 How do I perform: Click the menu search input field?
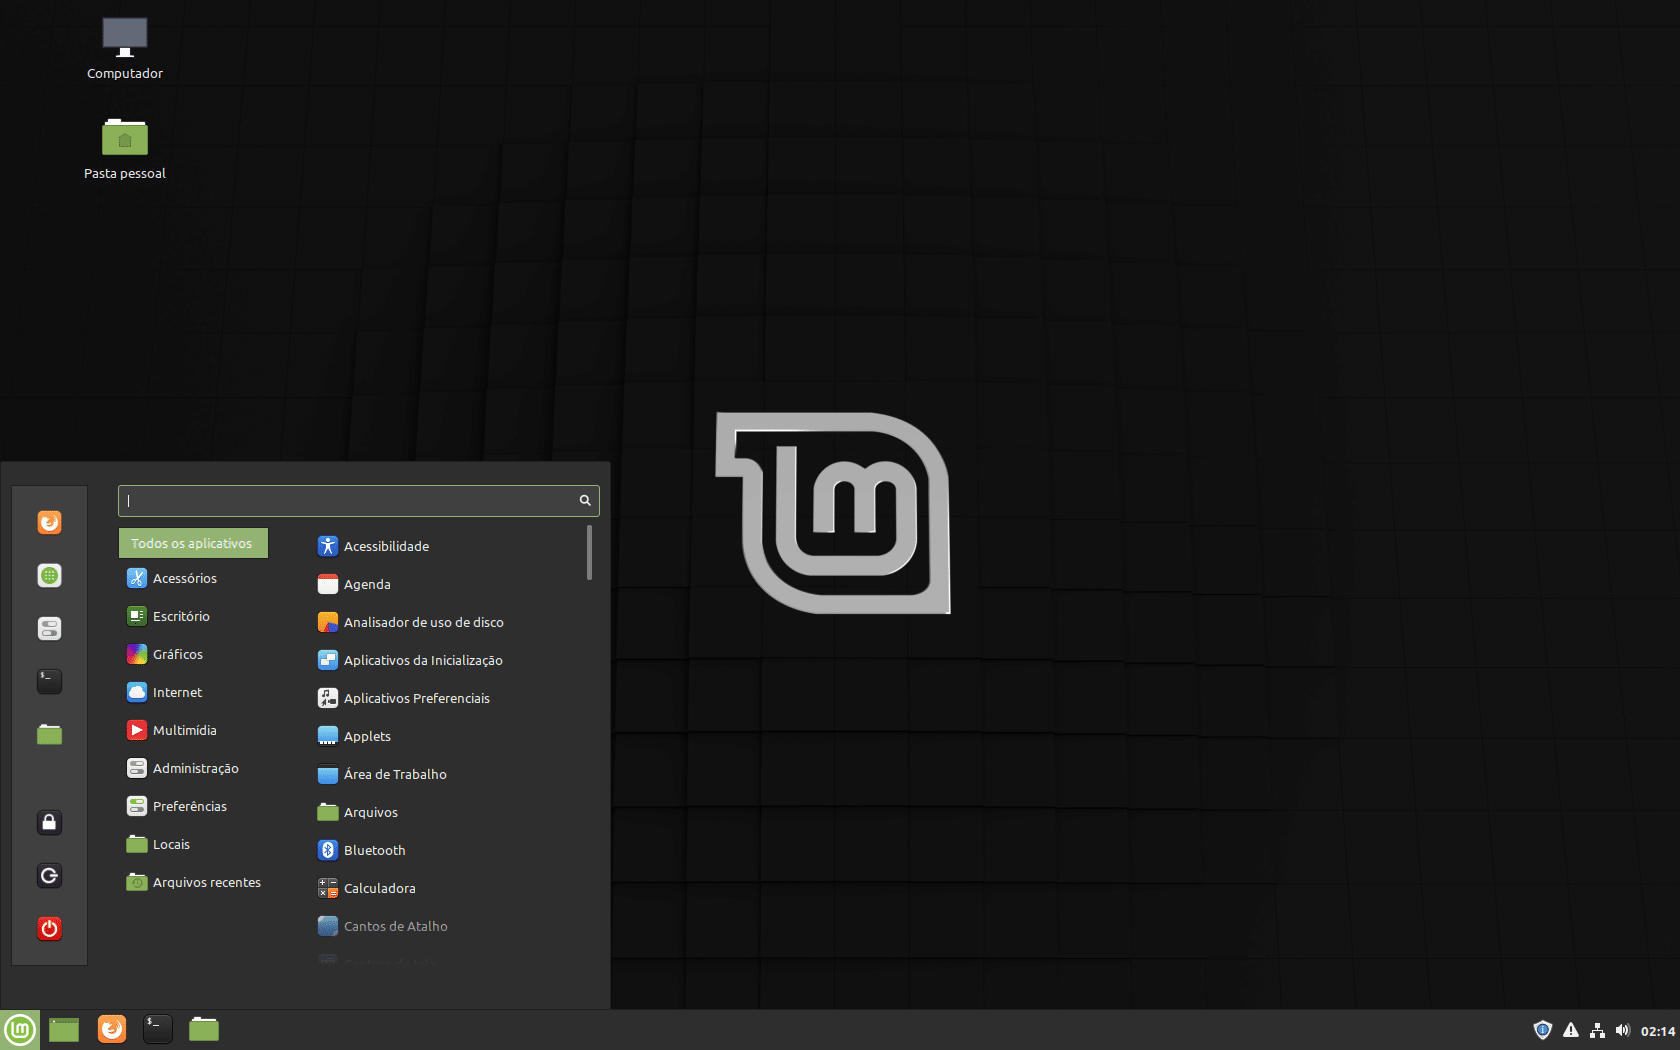pos(358,501)
